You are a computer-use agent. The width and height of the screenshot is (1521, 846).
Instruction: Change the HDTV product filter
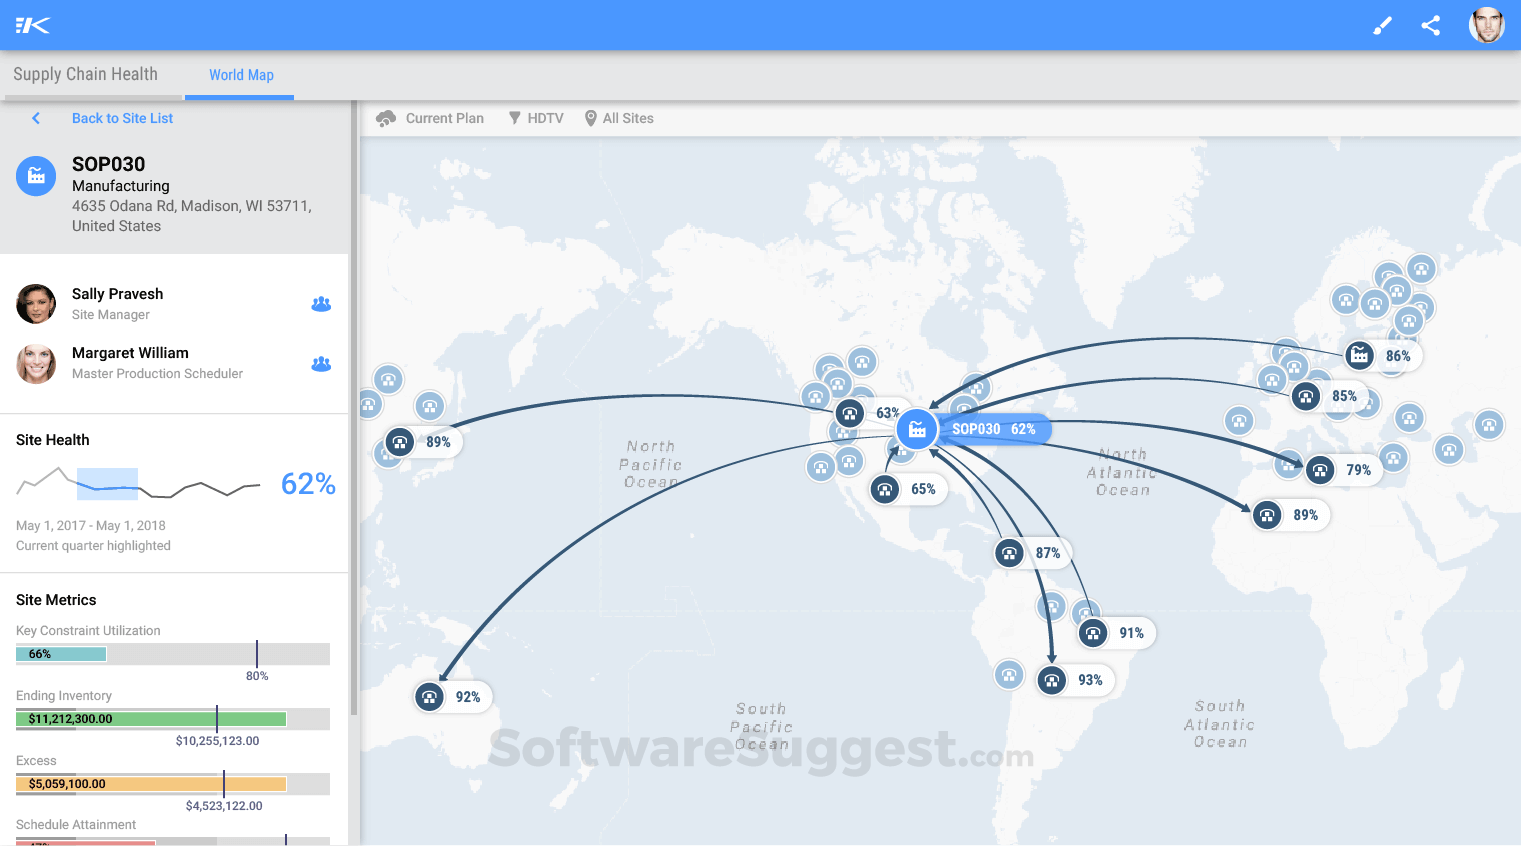(545, 118)
